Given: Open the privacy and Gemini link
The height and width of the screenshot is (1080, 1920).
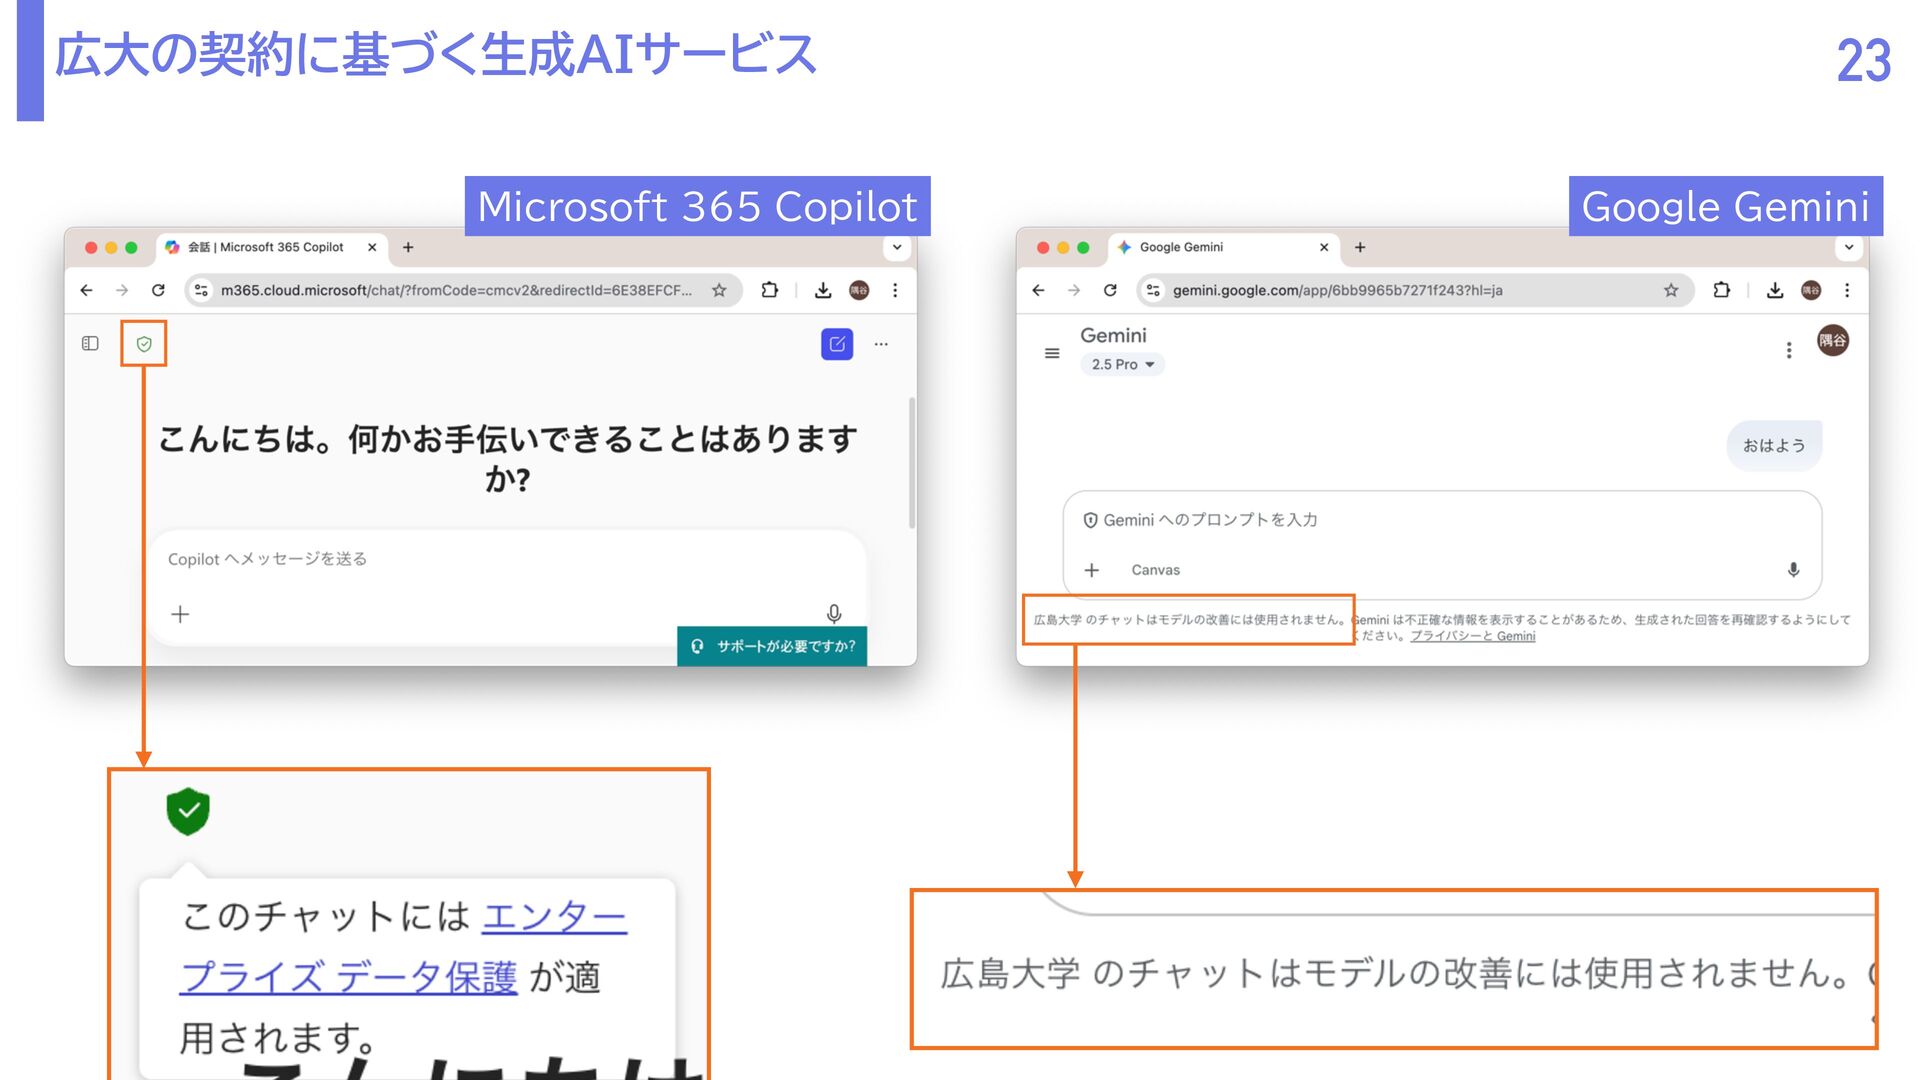Looking at the screenshot, I should pyautogui.click(x=1473, y=636).
